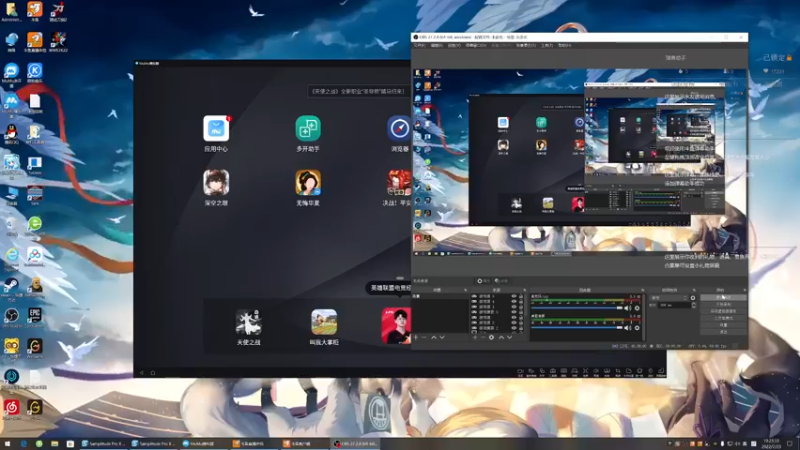Click the 设置 button in OBS controls
Image resolution: width=800 pixels, height=450 pixels.
click(x=723, y=325)
